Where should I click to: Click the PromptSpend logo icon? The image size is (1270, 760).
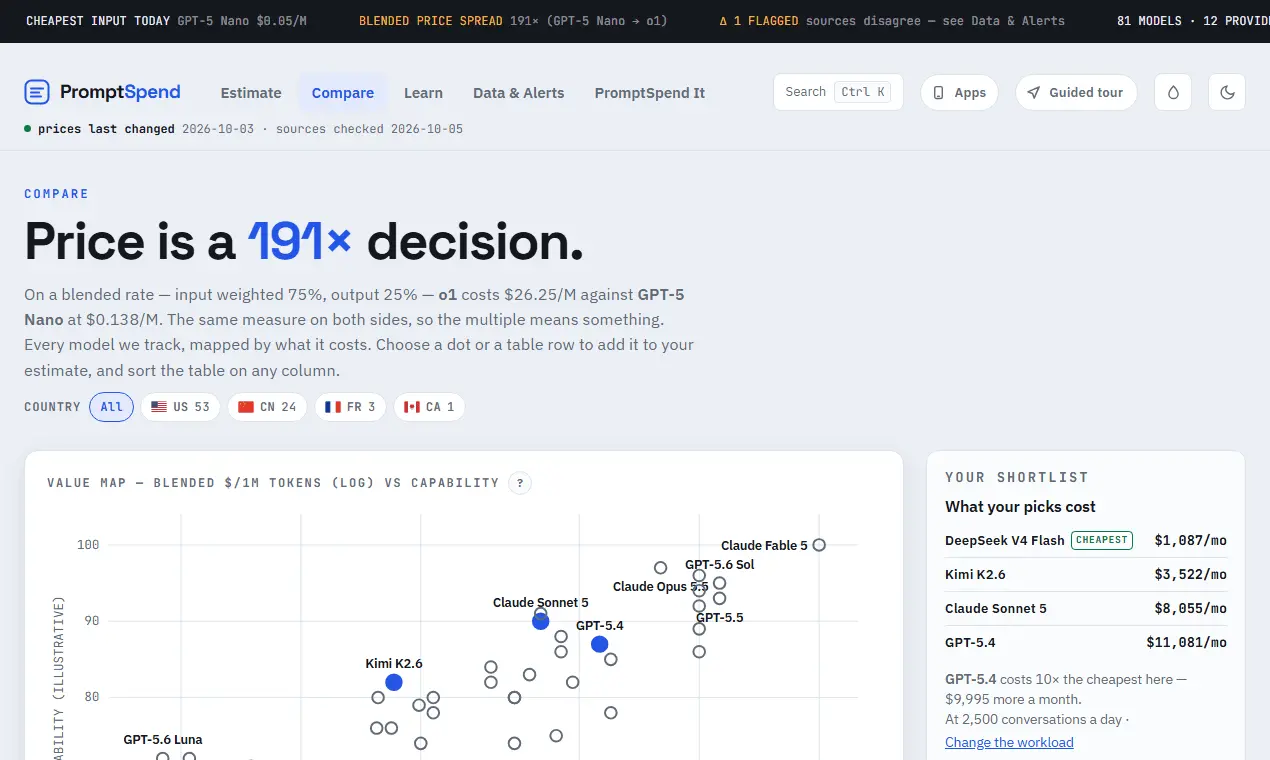tap(37, 93)
